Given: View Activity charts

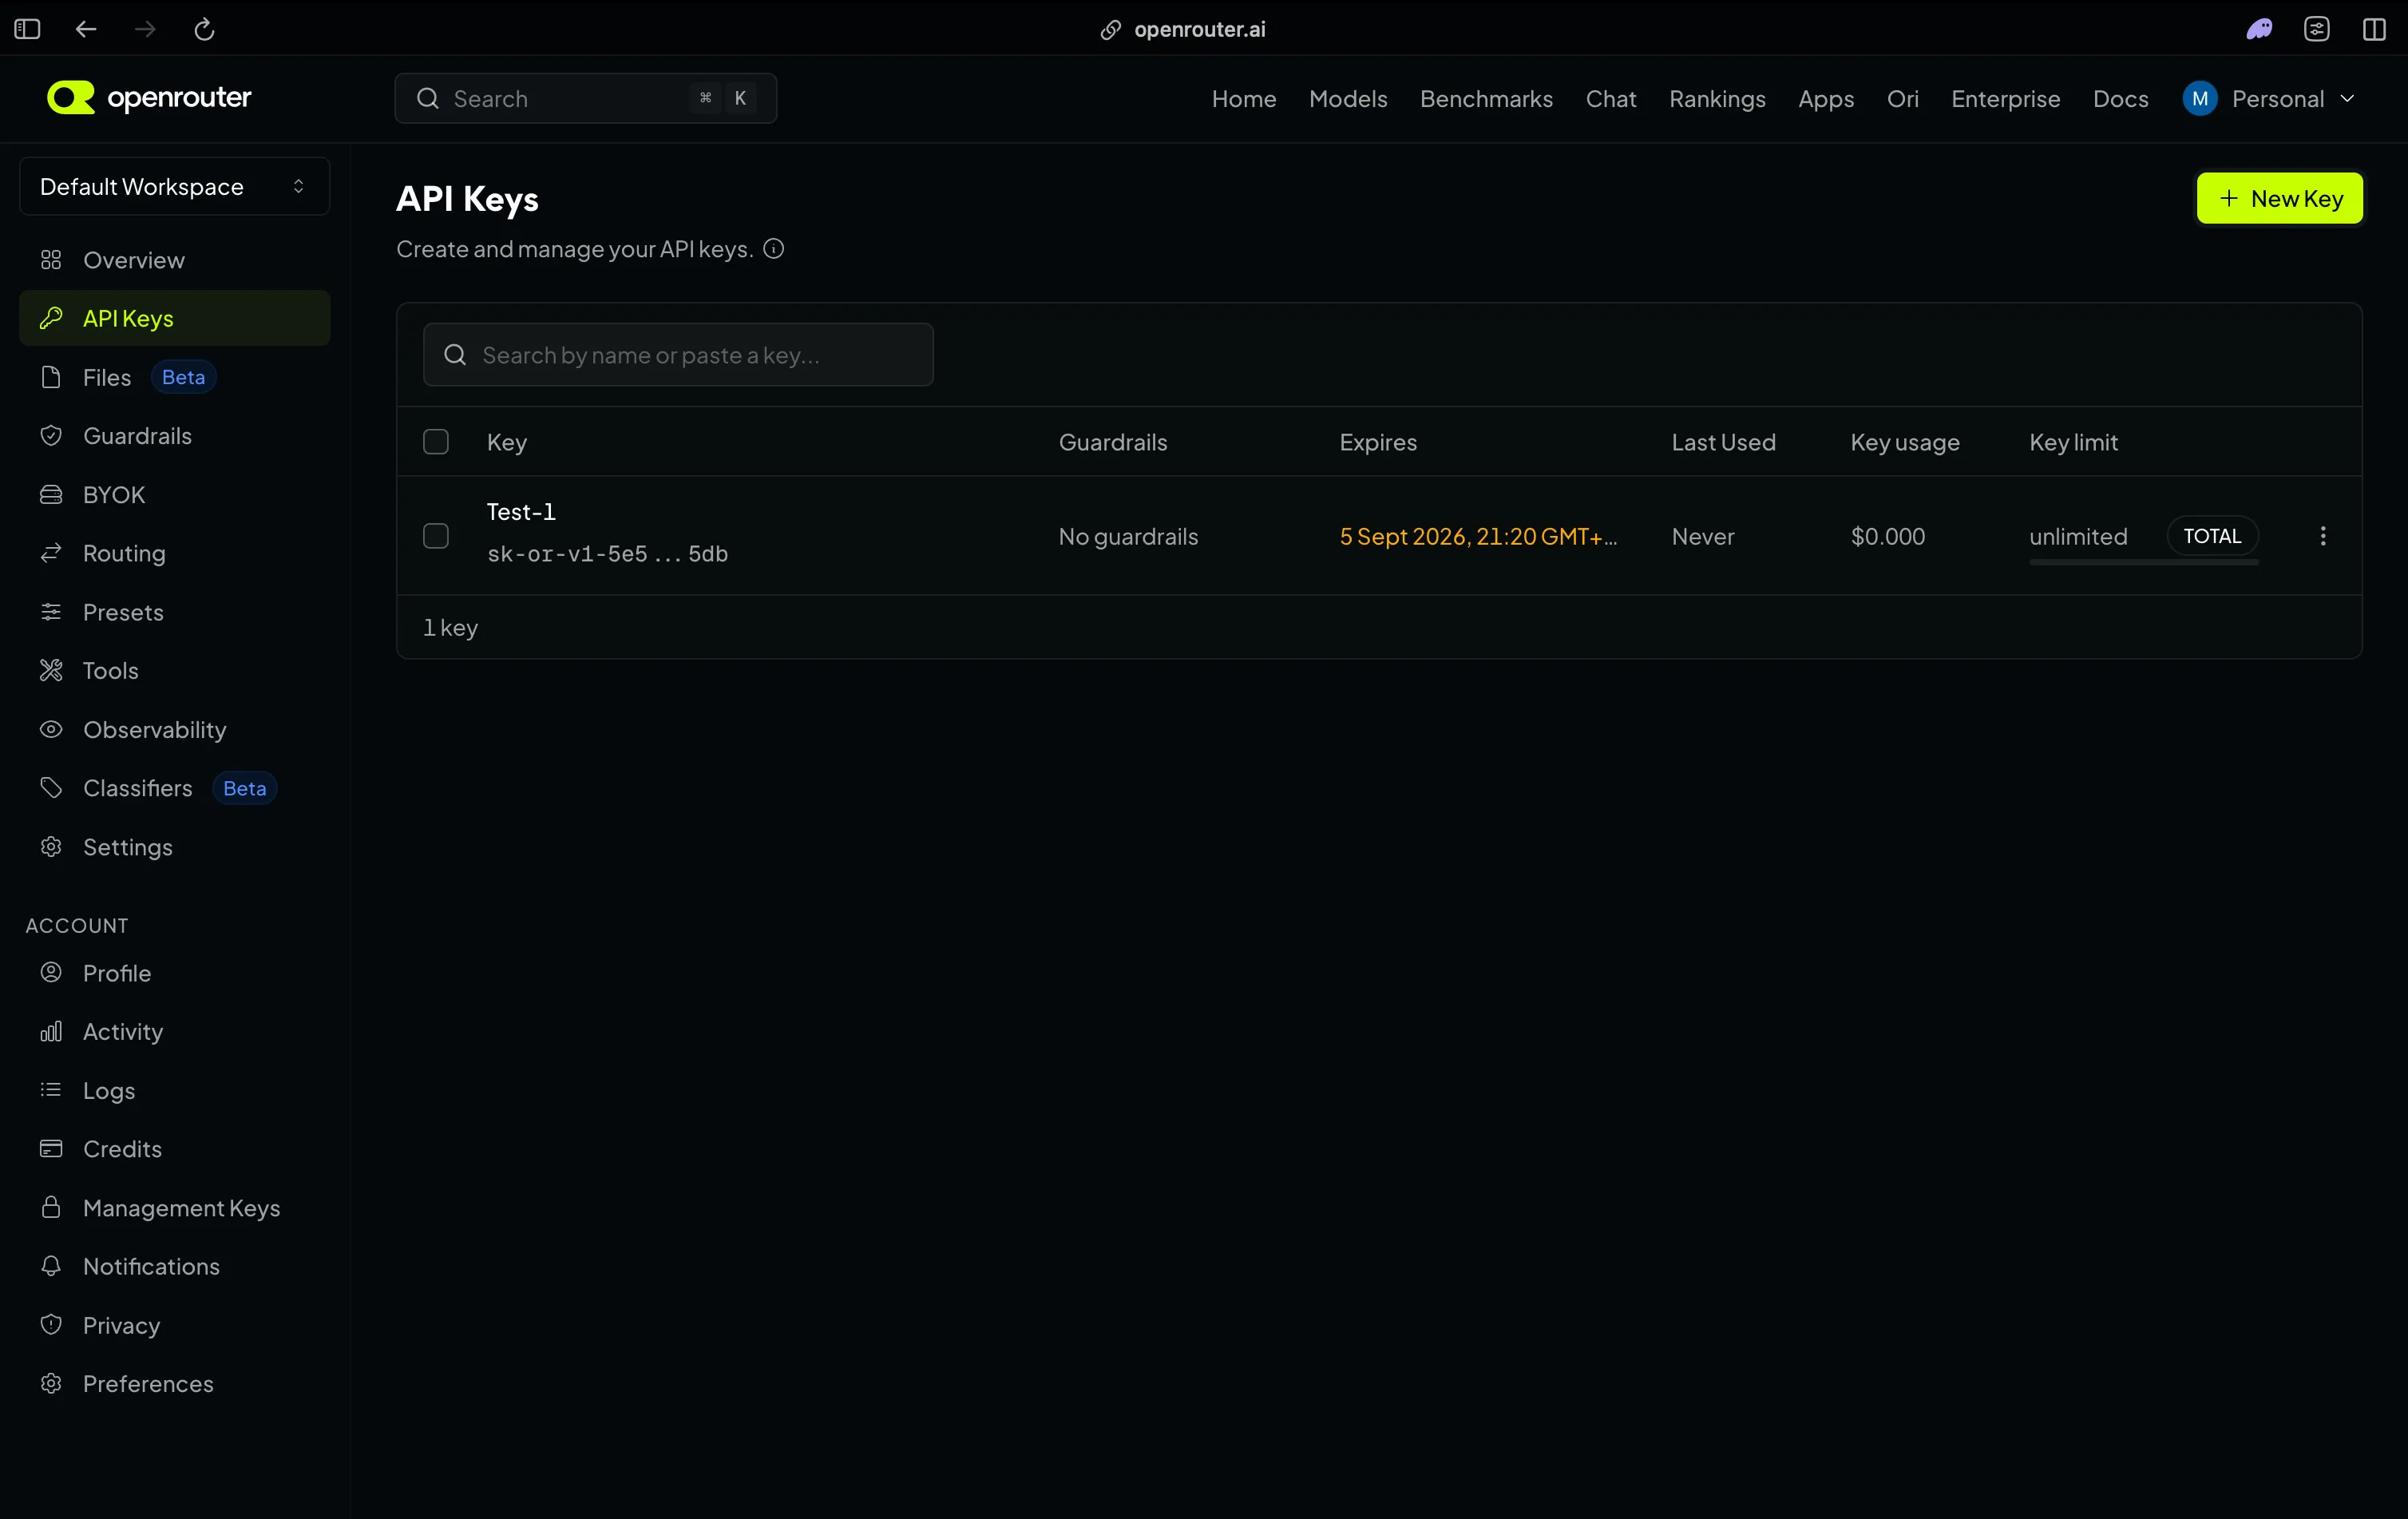Looking at the screenshot, I should click(174, 1031).
